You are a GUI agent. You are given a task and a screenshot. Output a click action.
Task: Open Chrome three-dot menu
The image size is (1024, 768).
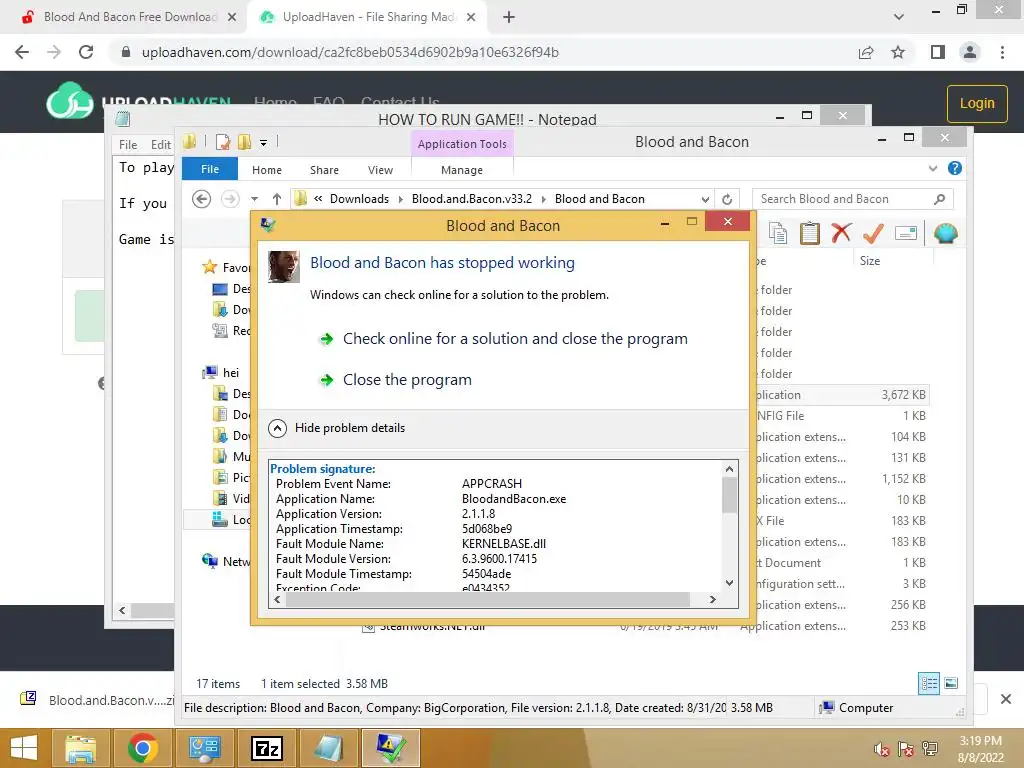coord(1002,52)
